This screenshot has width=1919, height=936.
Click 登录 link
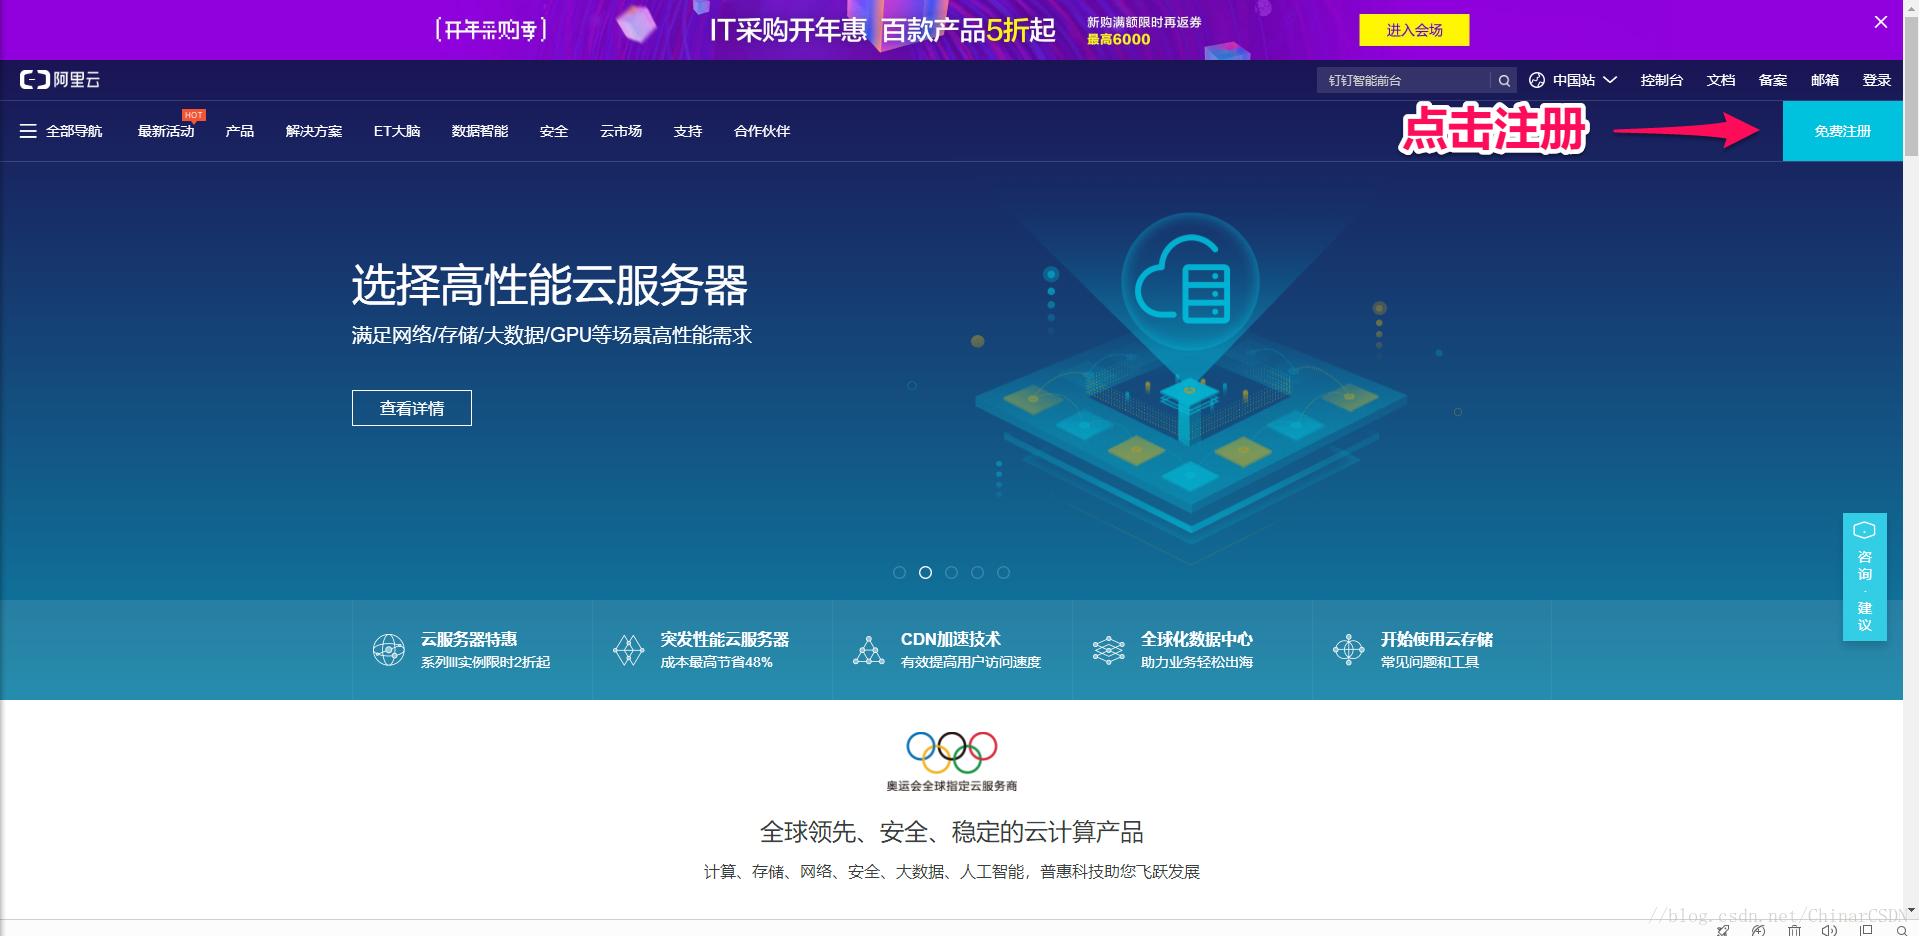click(1877, 80)
